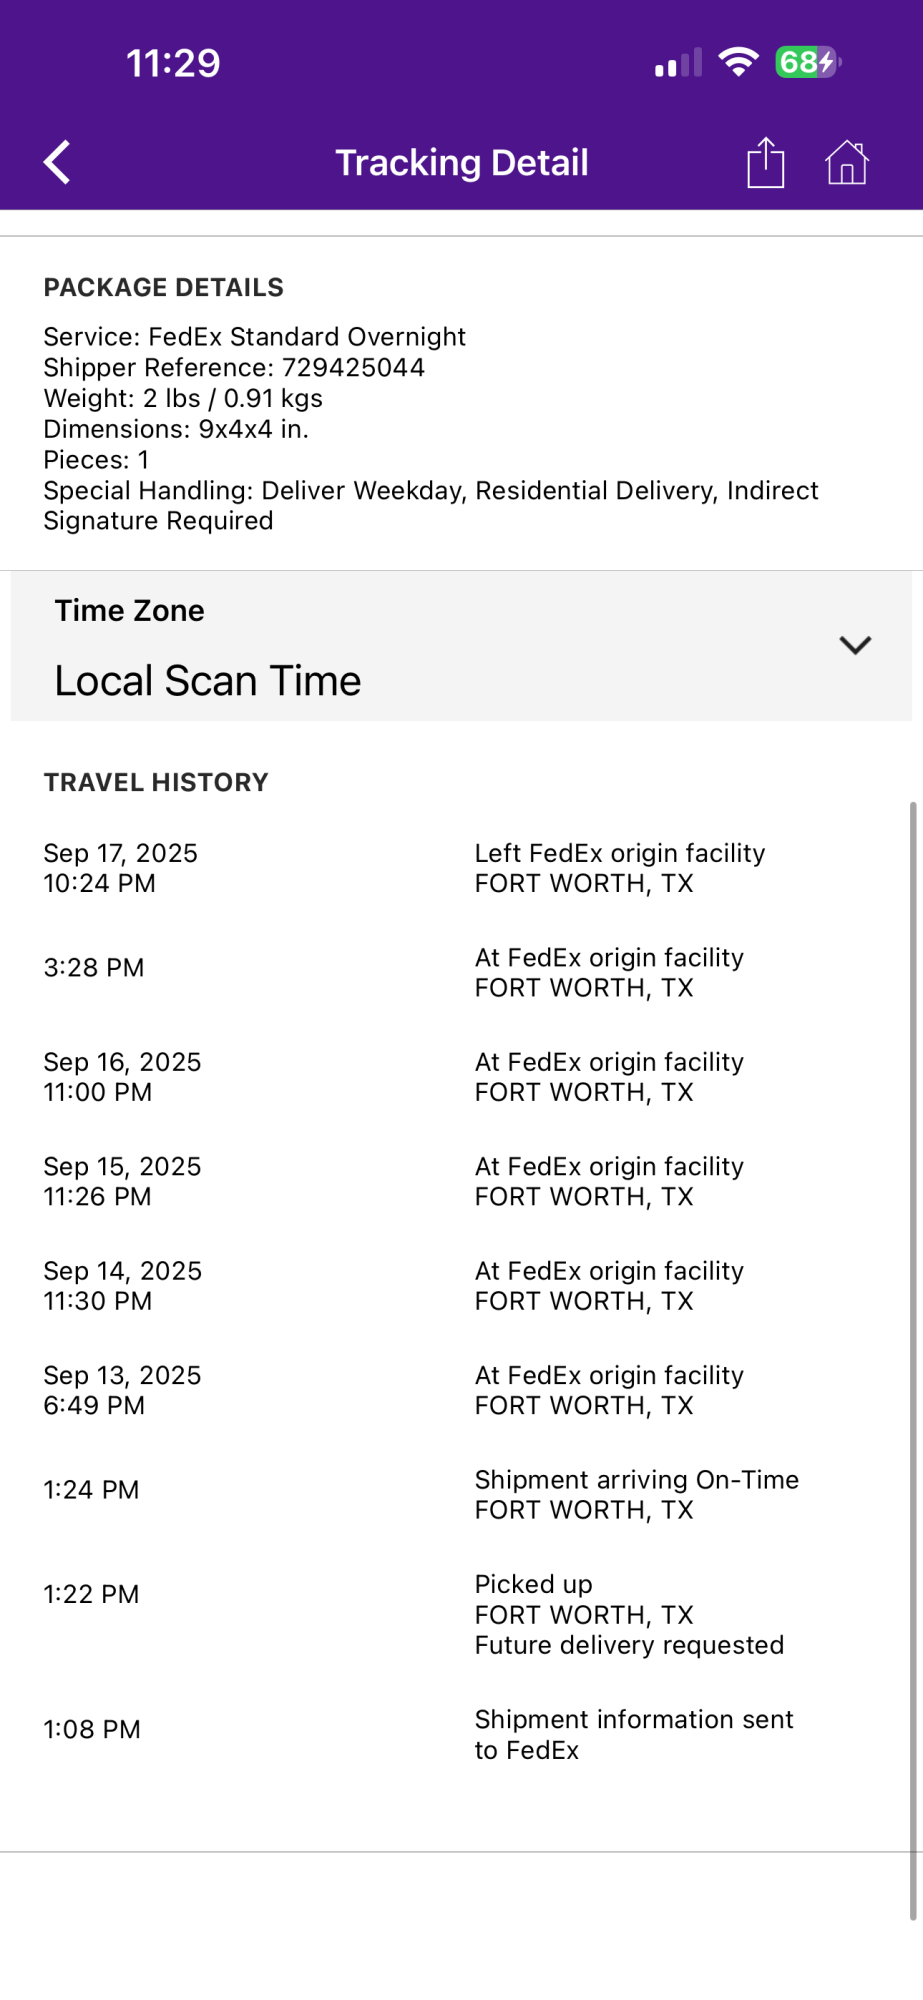Tap the Sep 16, 2025 history entry
The image size is (923, 2000).
[122, 1077]
